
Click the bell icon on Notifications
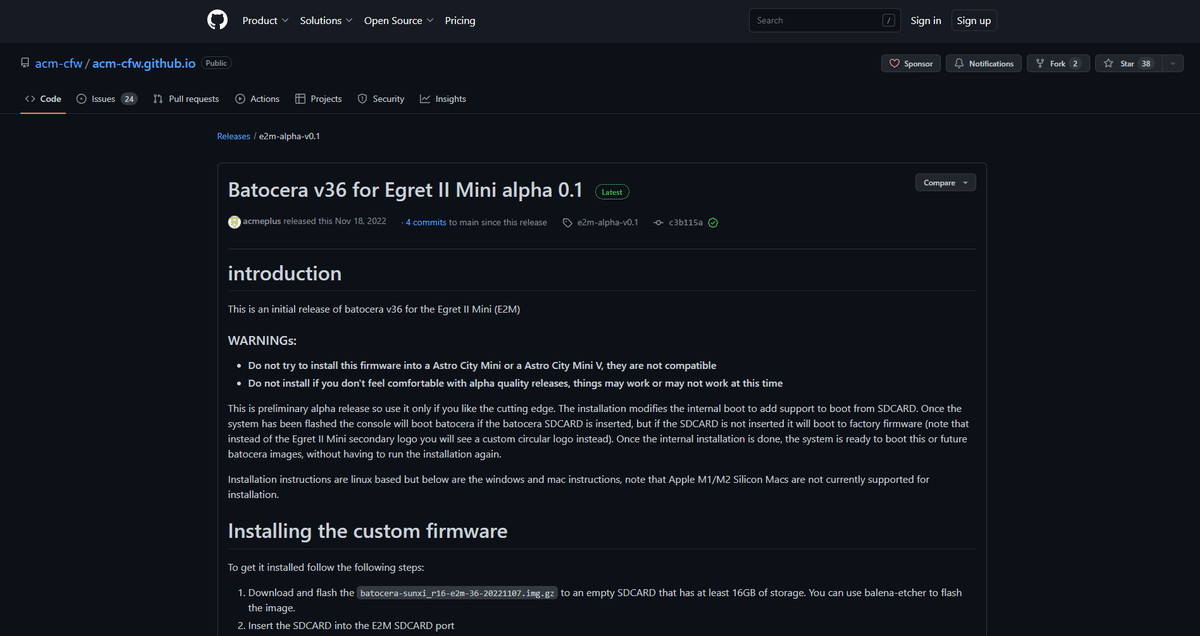tap(960, 63)
